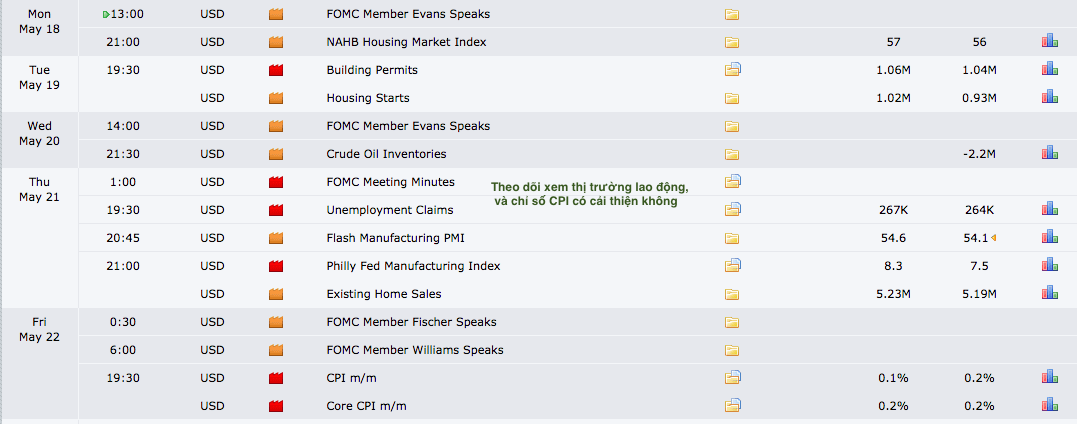This screenshot has height=424, width=1077.
Task: Show the graph for Existing Home Sales
Action: pos(1049,294)
